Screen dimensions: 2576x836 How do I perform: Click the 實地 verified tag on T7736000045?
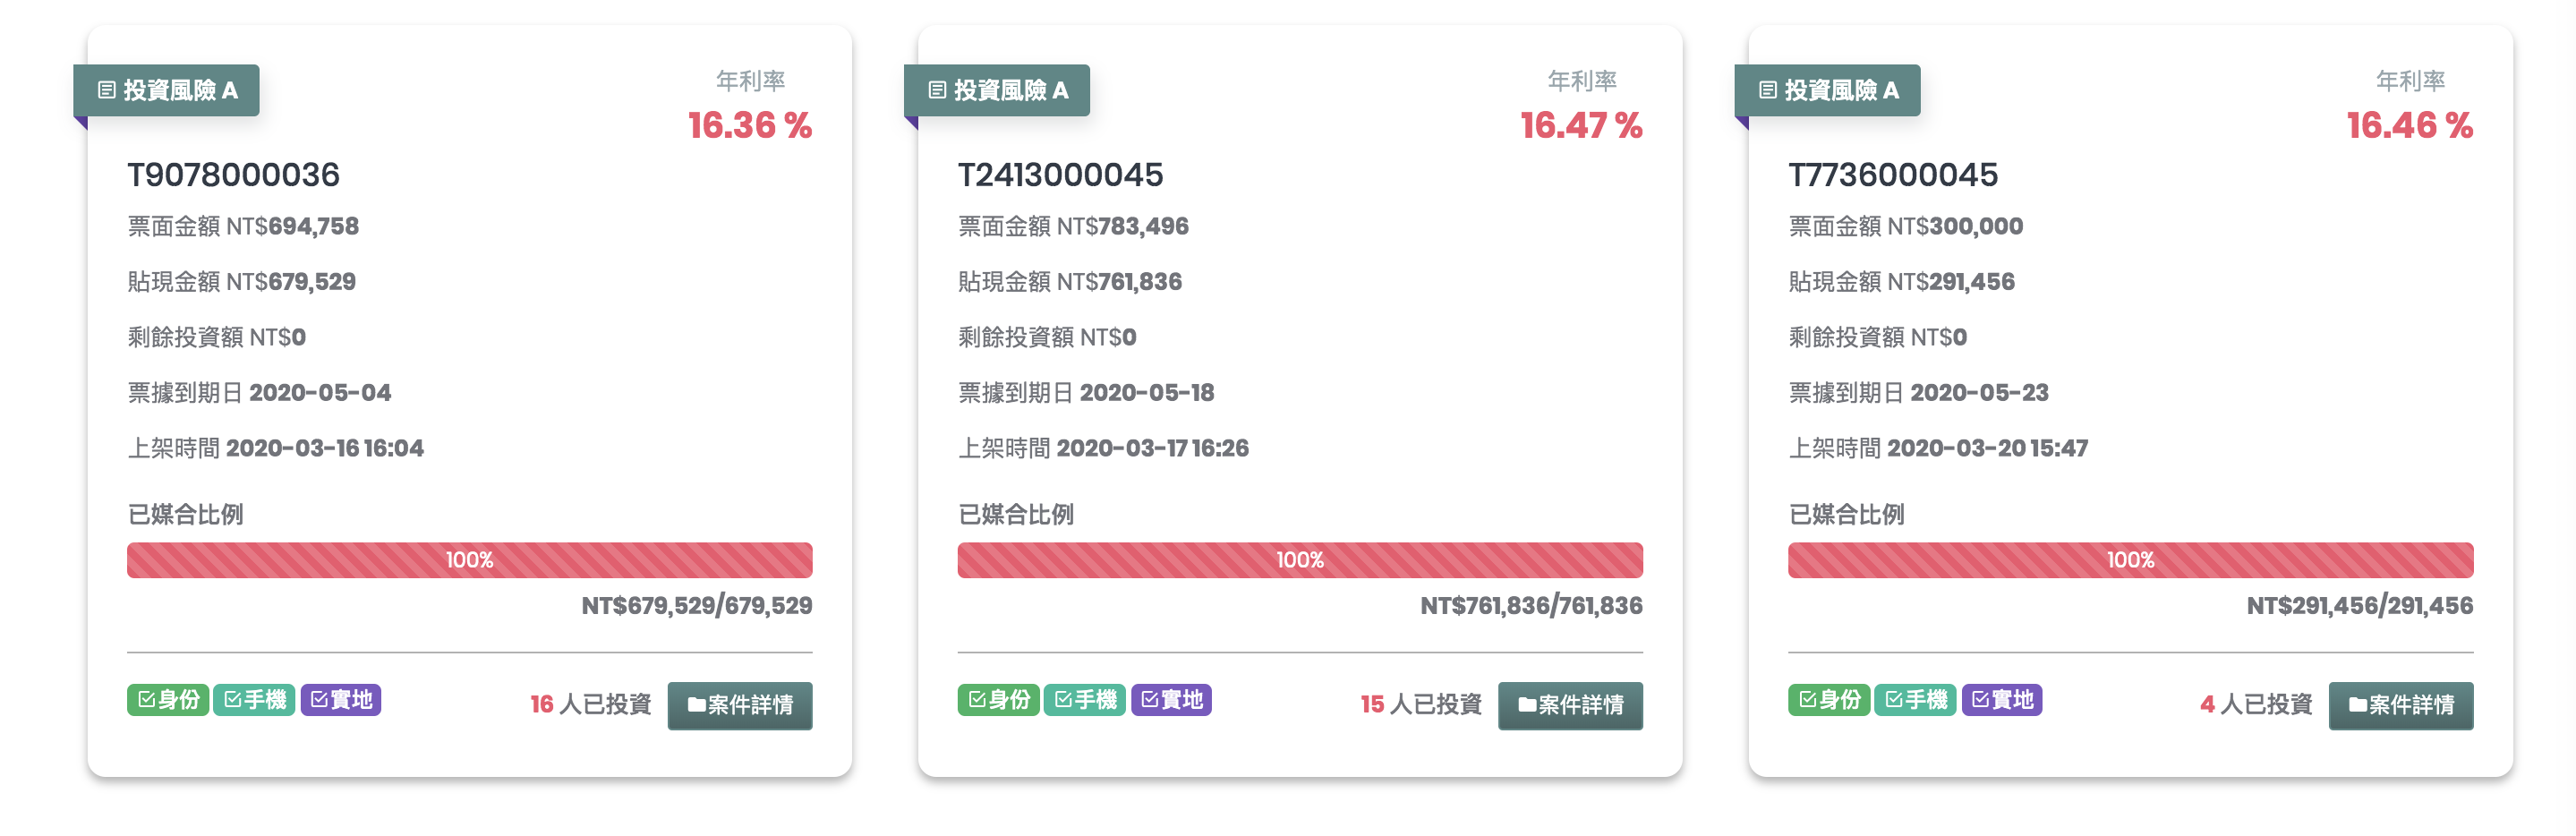click(2002, 700)
